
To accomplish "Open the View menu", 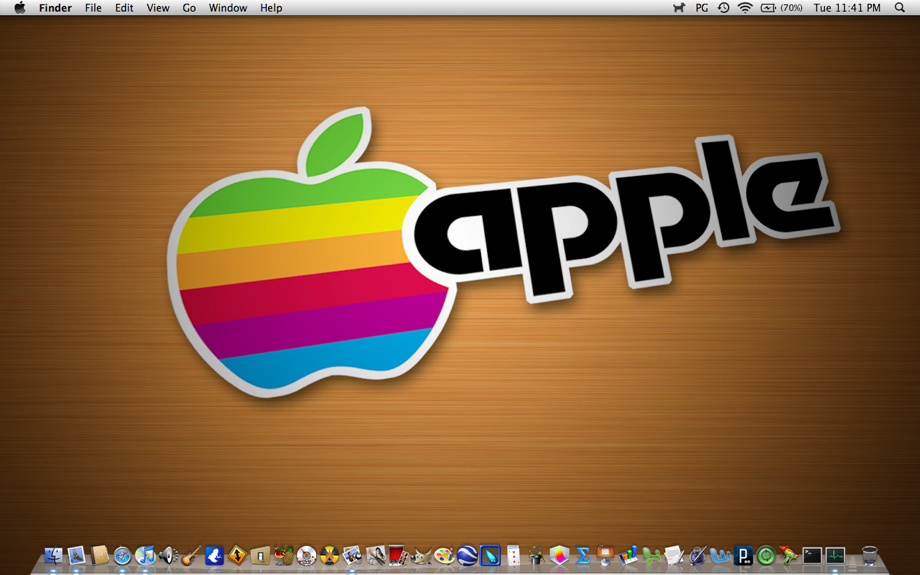I will point(158,8).
